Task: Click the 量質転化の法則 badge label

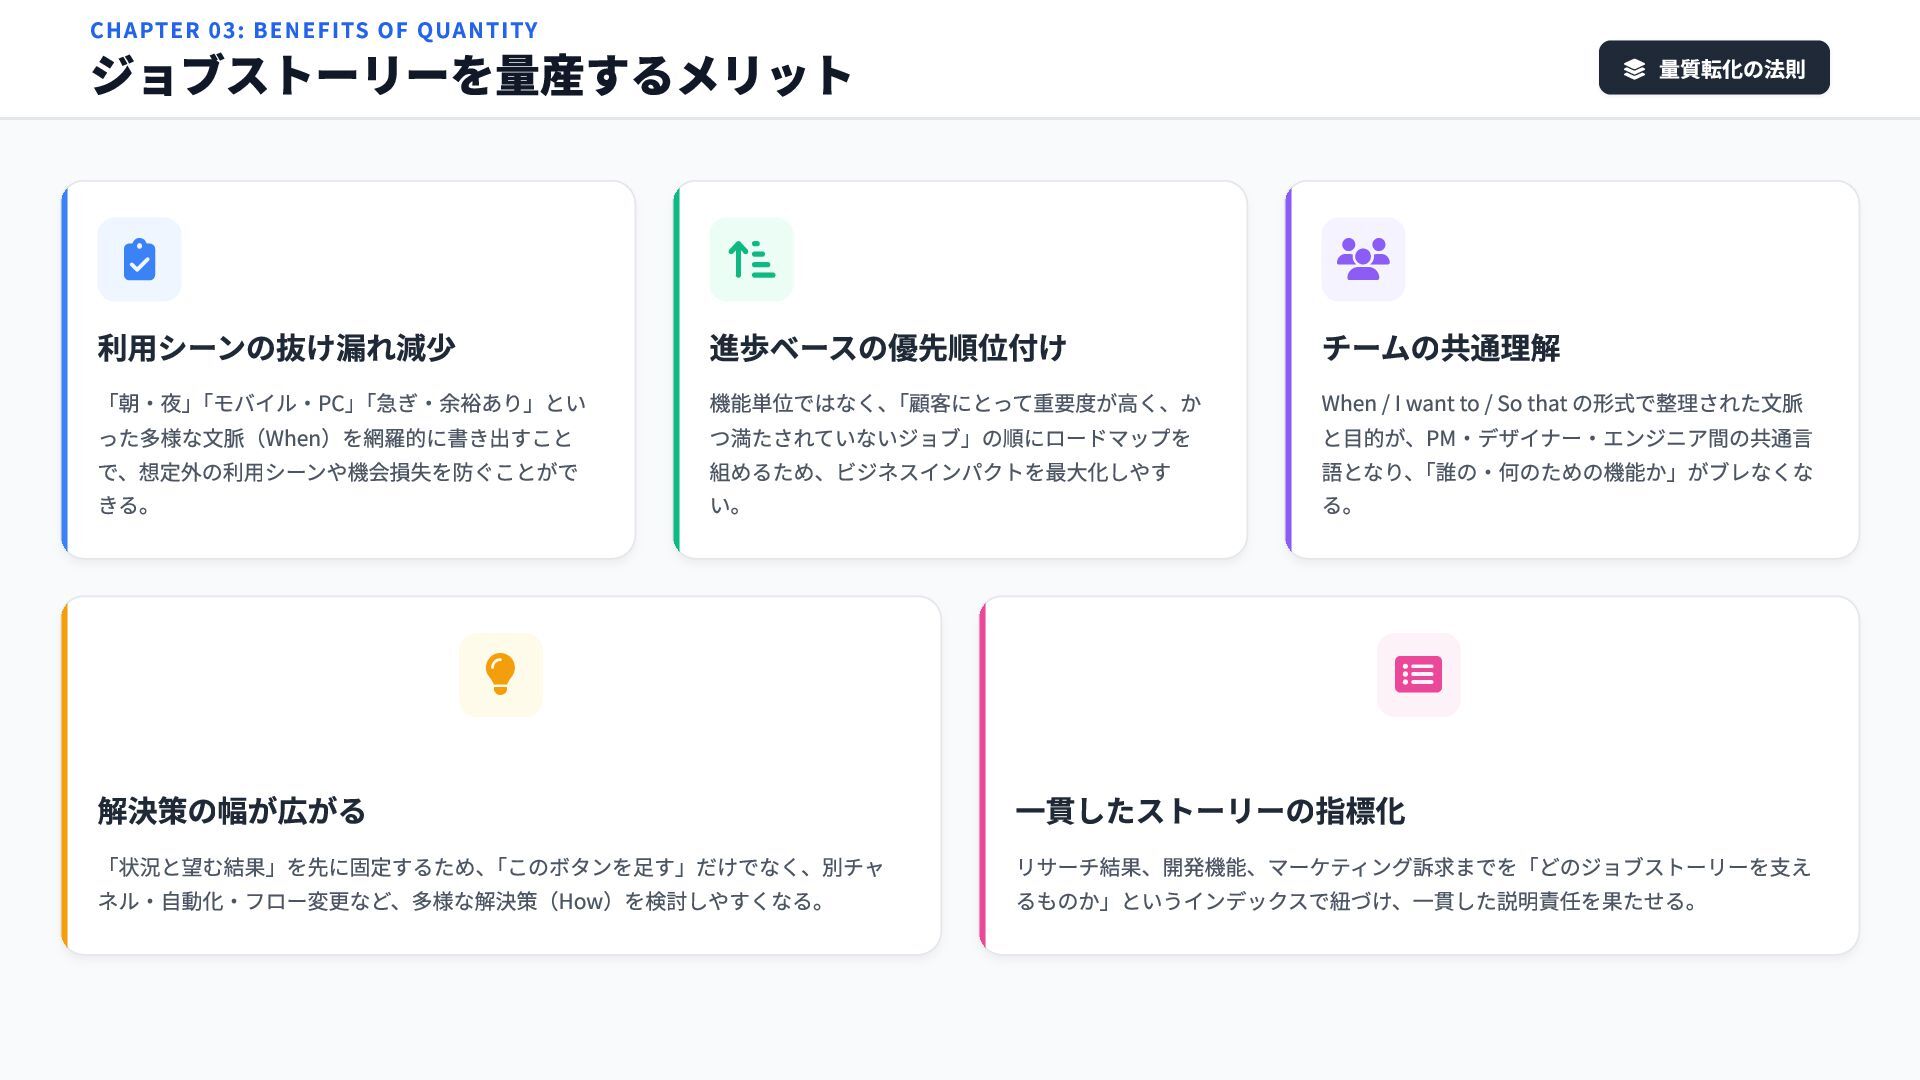Action: pyautogui.click(x=1731, y=69)
